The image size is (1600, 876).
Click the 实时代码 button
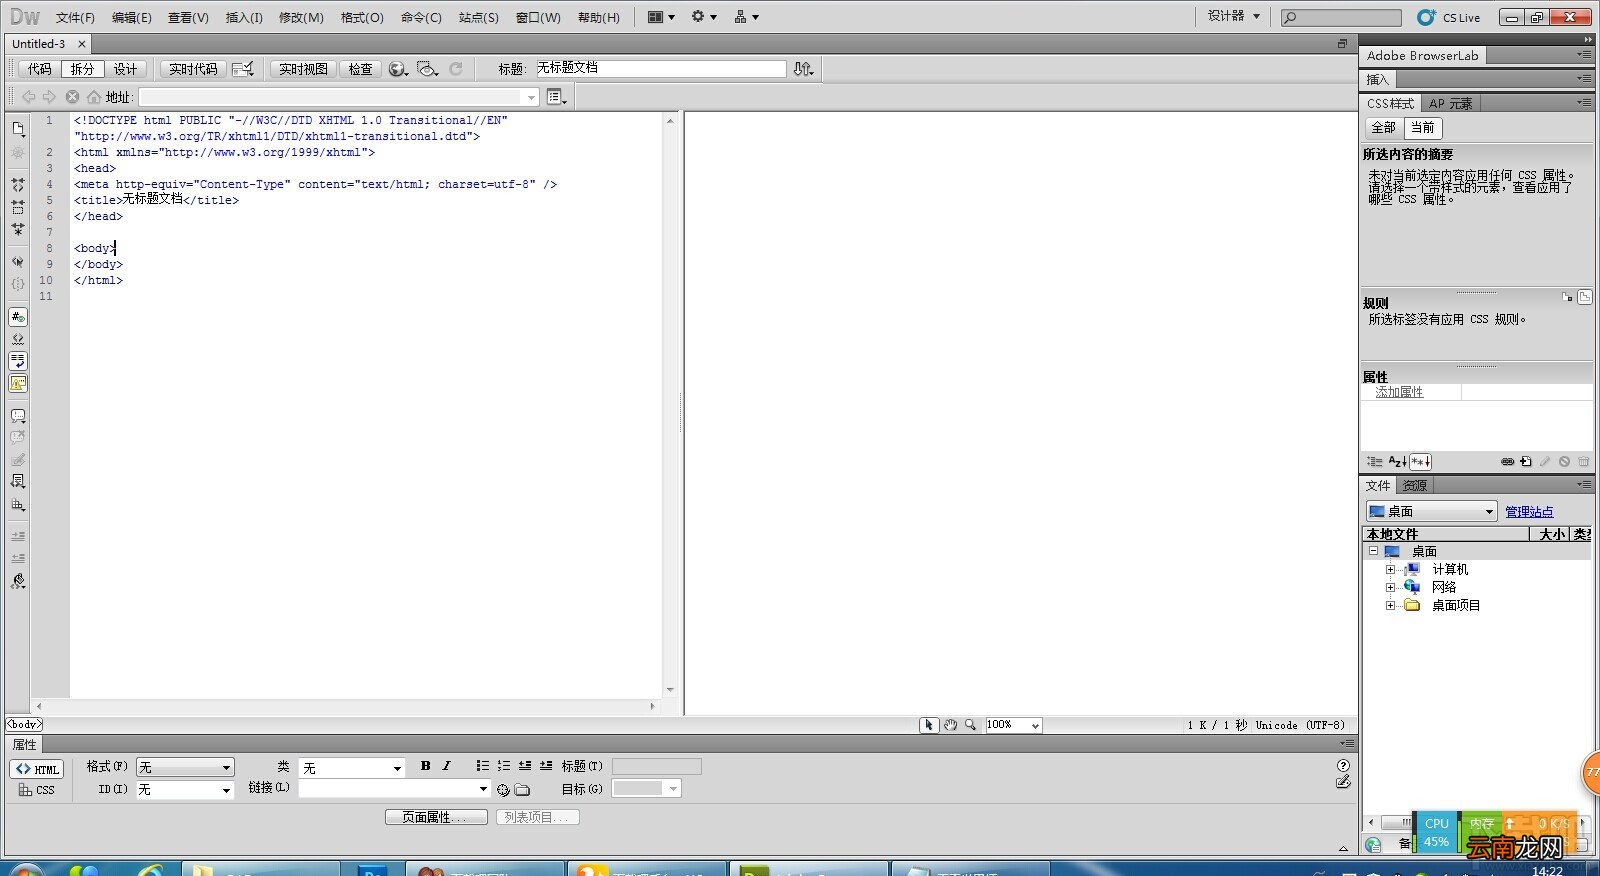click(x=193, y=69)
